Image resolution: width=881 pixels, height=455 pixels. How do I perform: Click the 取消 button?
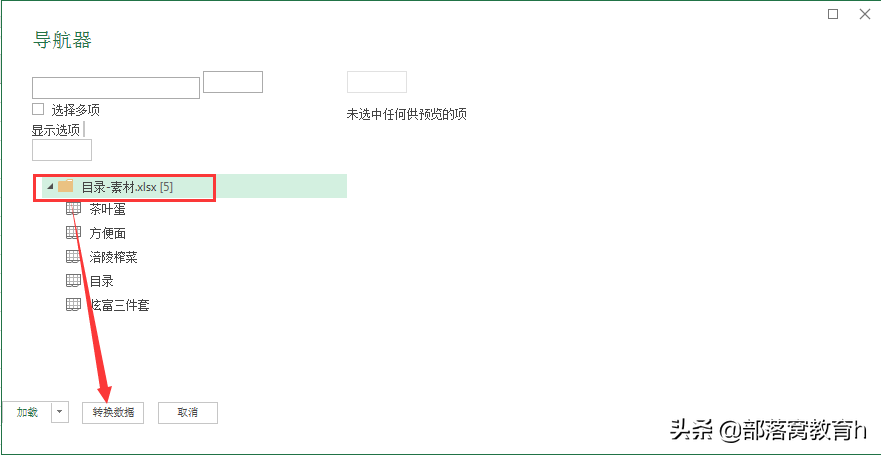pyautogui.click(x=188, y=412)
